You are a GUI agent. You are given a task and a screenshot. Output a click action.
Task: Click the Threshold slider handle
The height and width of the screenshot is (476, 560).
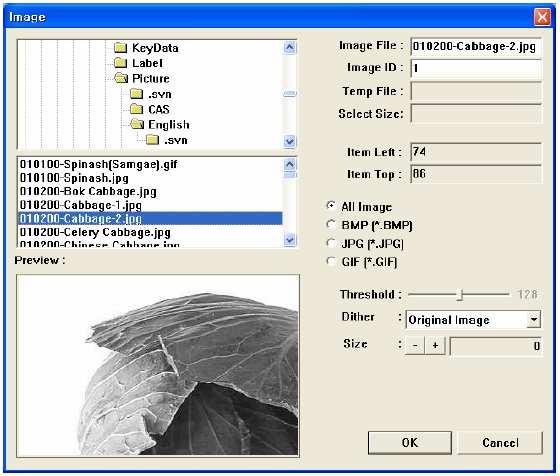(461, 295)
